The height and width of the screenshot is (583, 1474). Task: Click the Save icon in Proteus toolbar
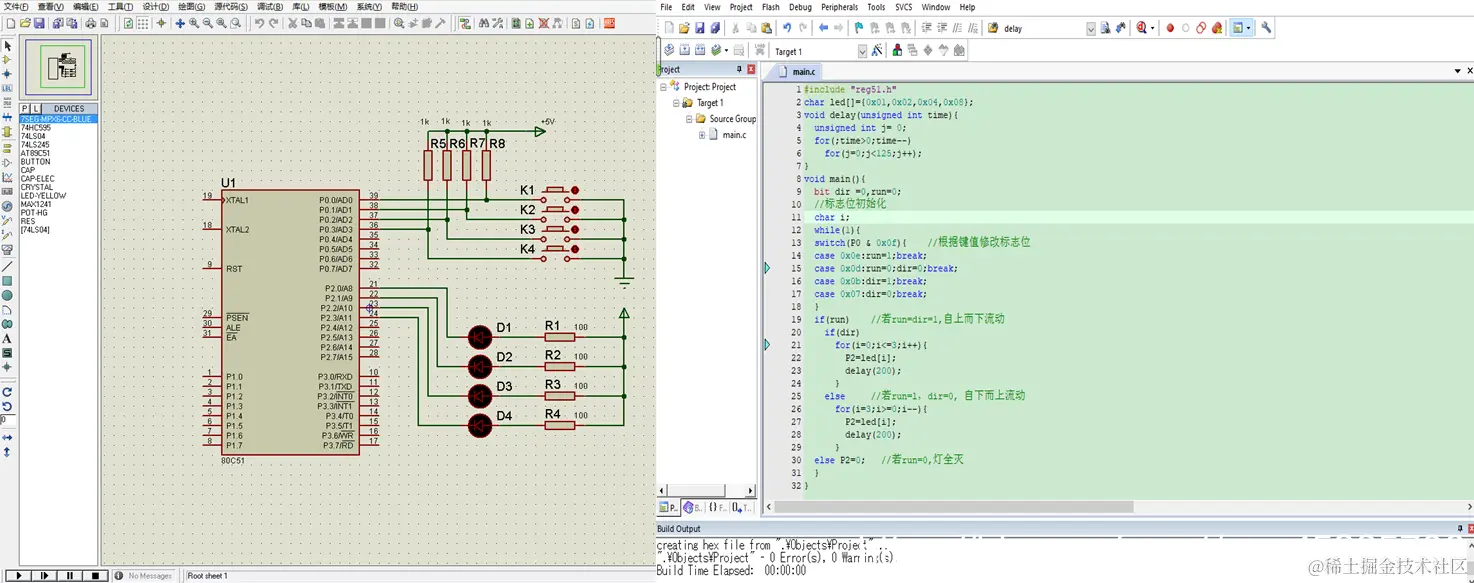tap(39, 23)
